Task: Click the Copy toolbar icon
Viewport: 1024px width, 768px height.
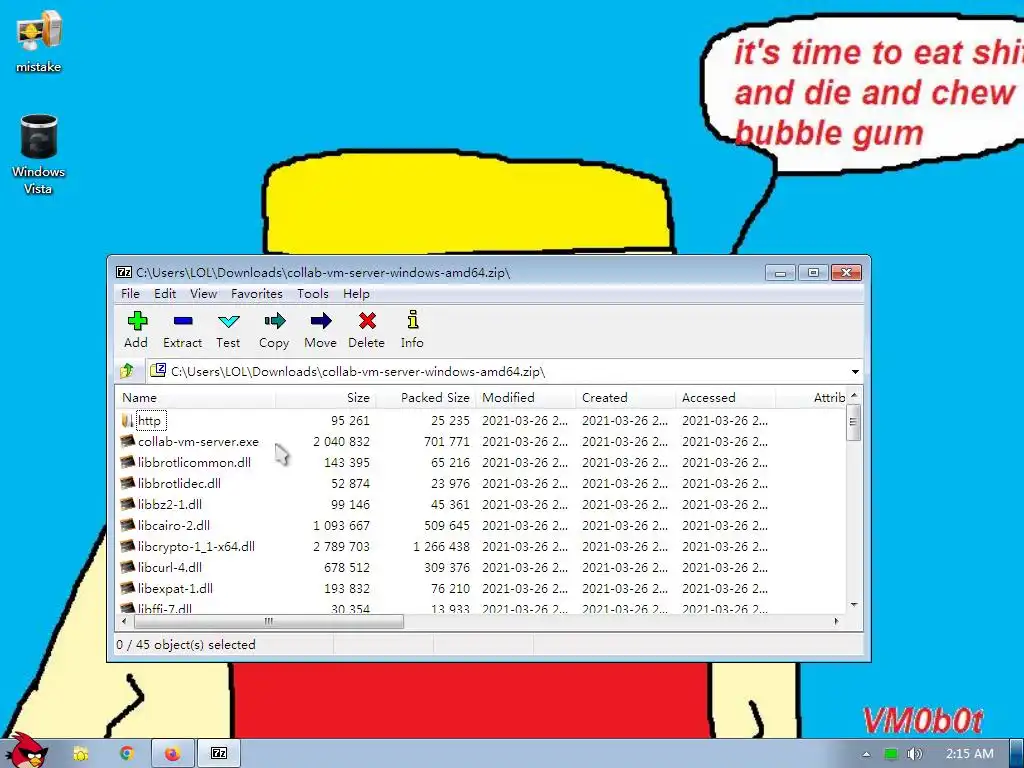Action: click(275, 321)
